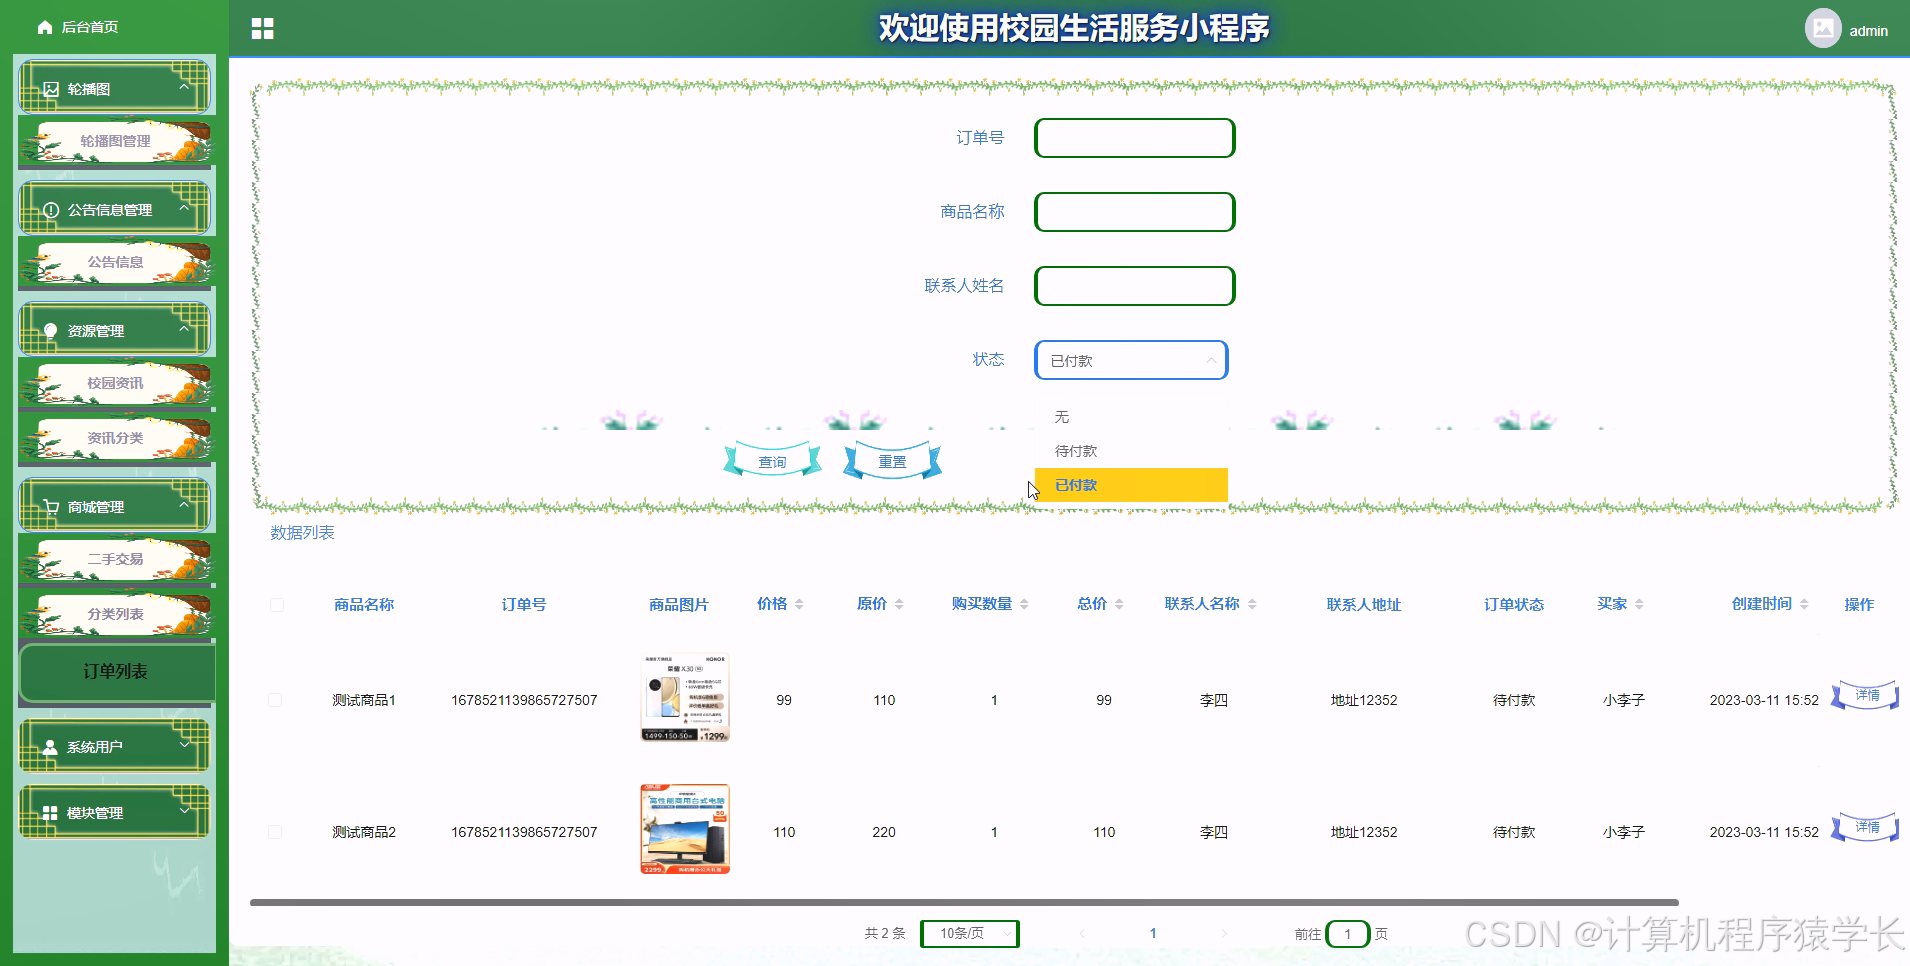
Task: Choose highlighted 已付款 dropdown option
Action: click(x=1131, y=485)
